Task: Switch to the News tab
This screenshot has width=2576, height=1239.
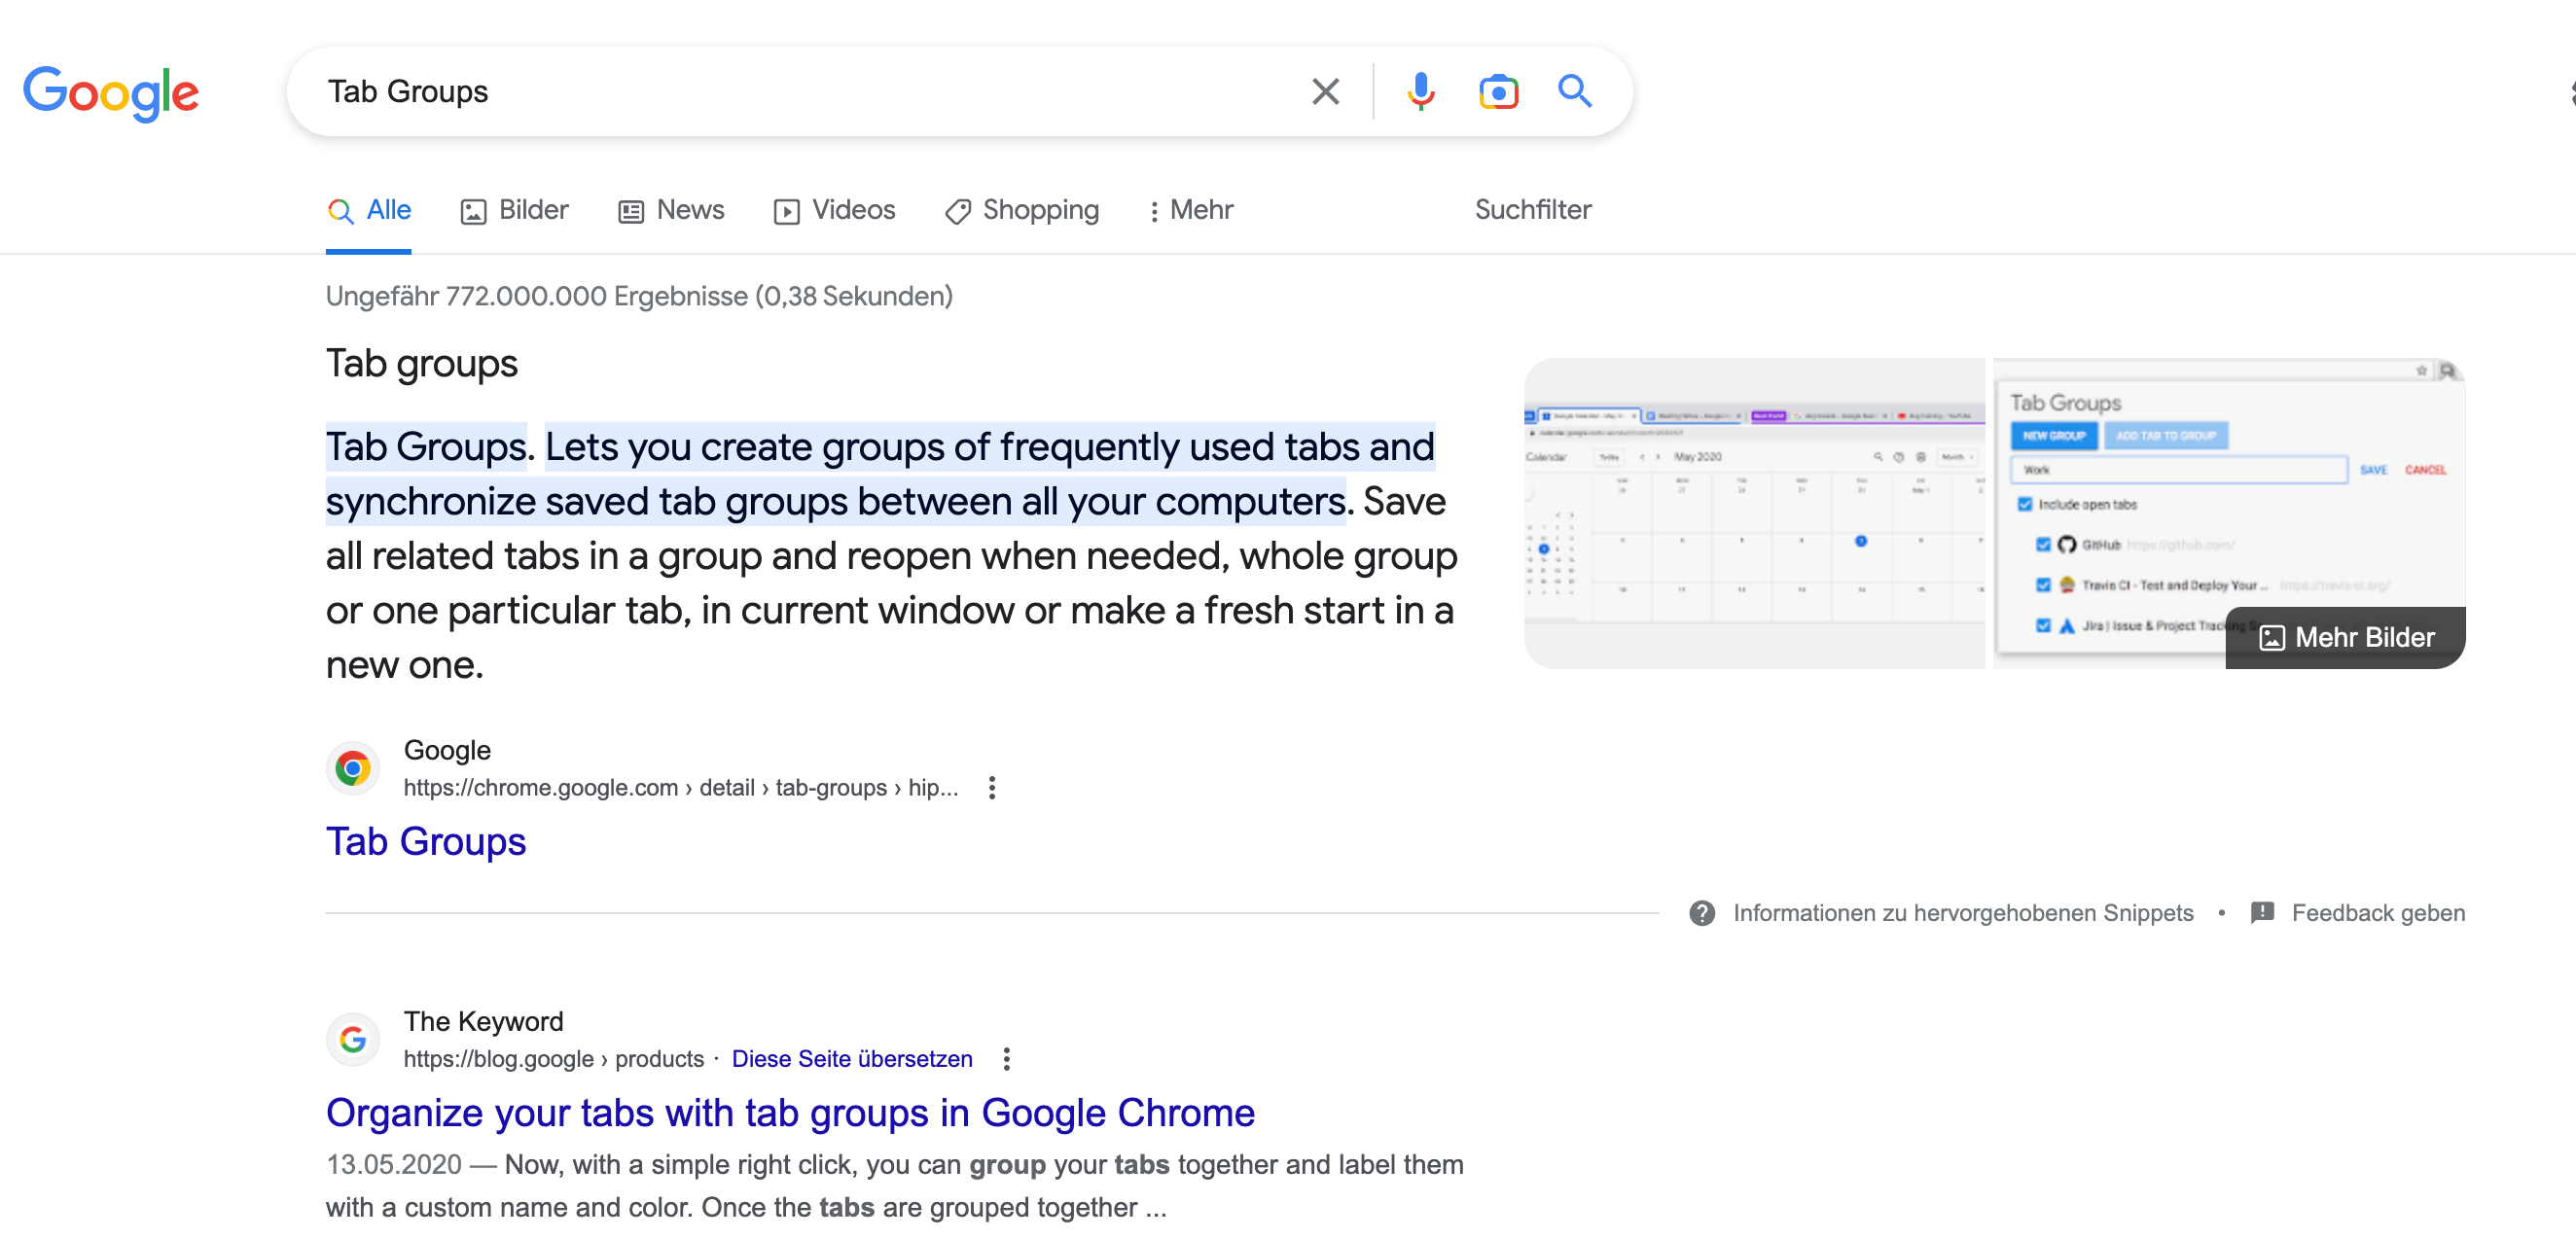Action: click(671, 210)
